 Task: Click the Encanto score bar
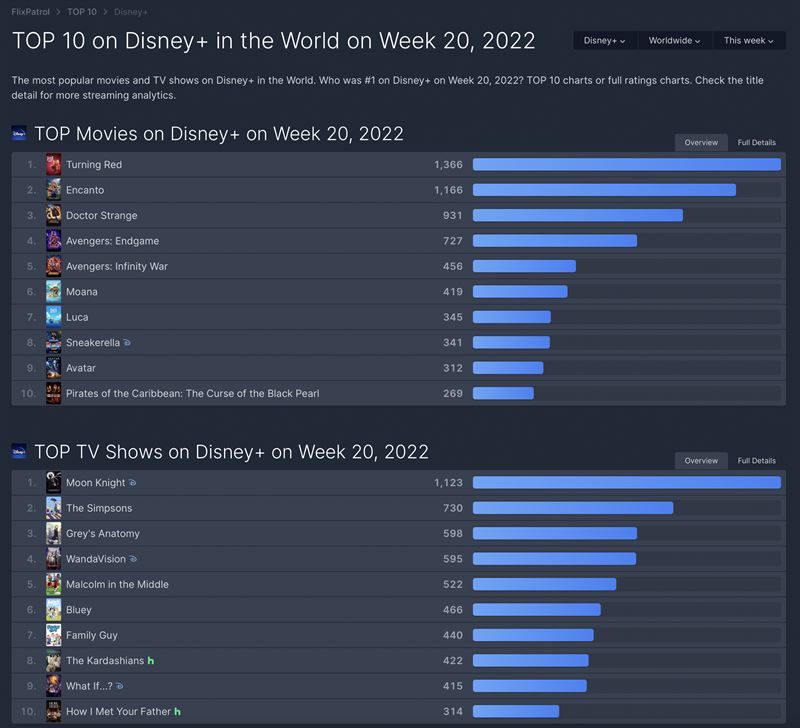[x=604, y=190]
